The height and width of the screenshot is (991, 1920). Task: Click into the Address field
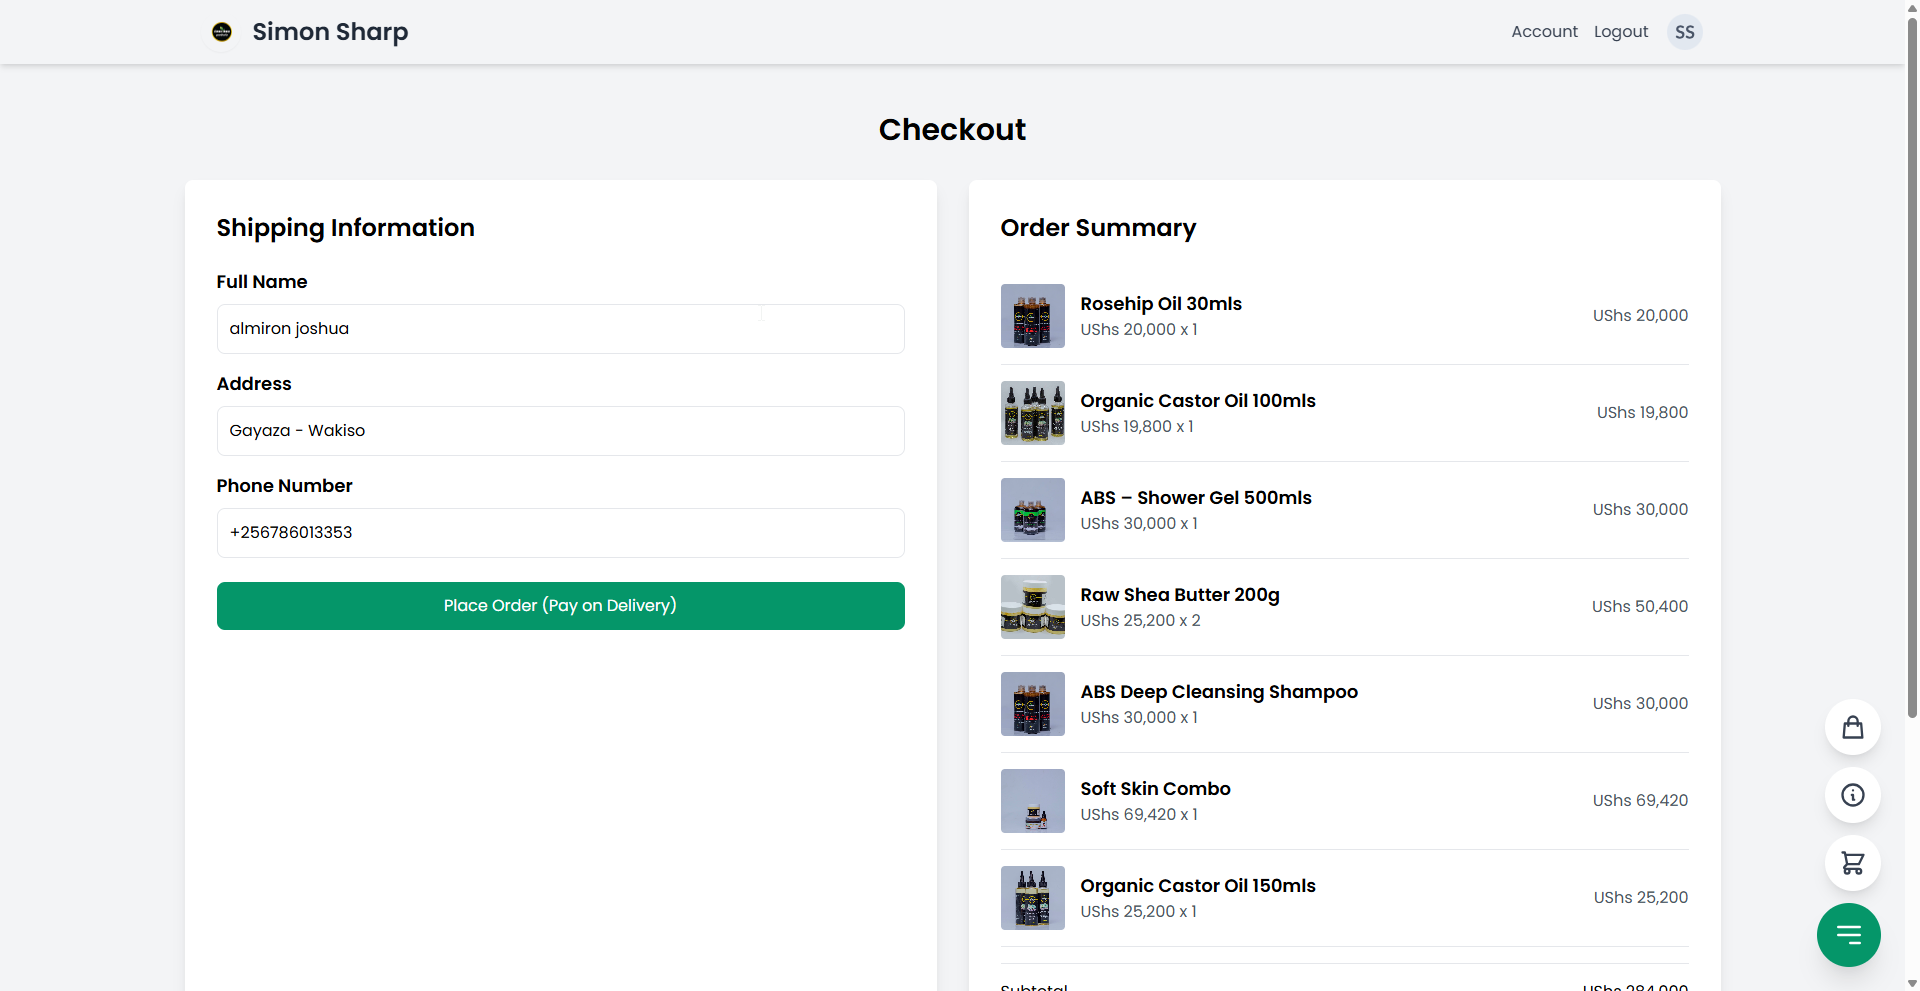[560, 431]
